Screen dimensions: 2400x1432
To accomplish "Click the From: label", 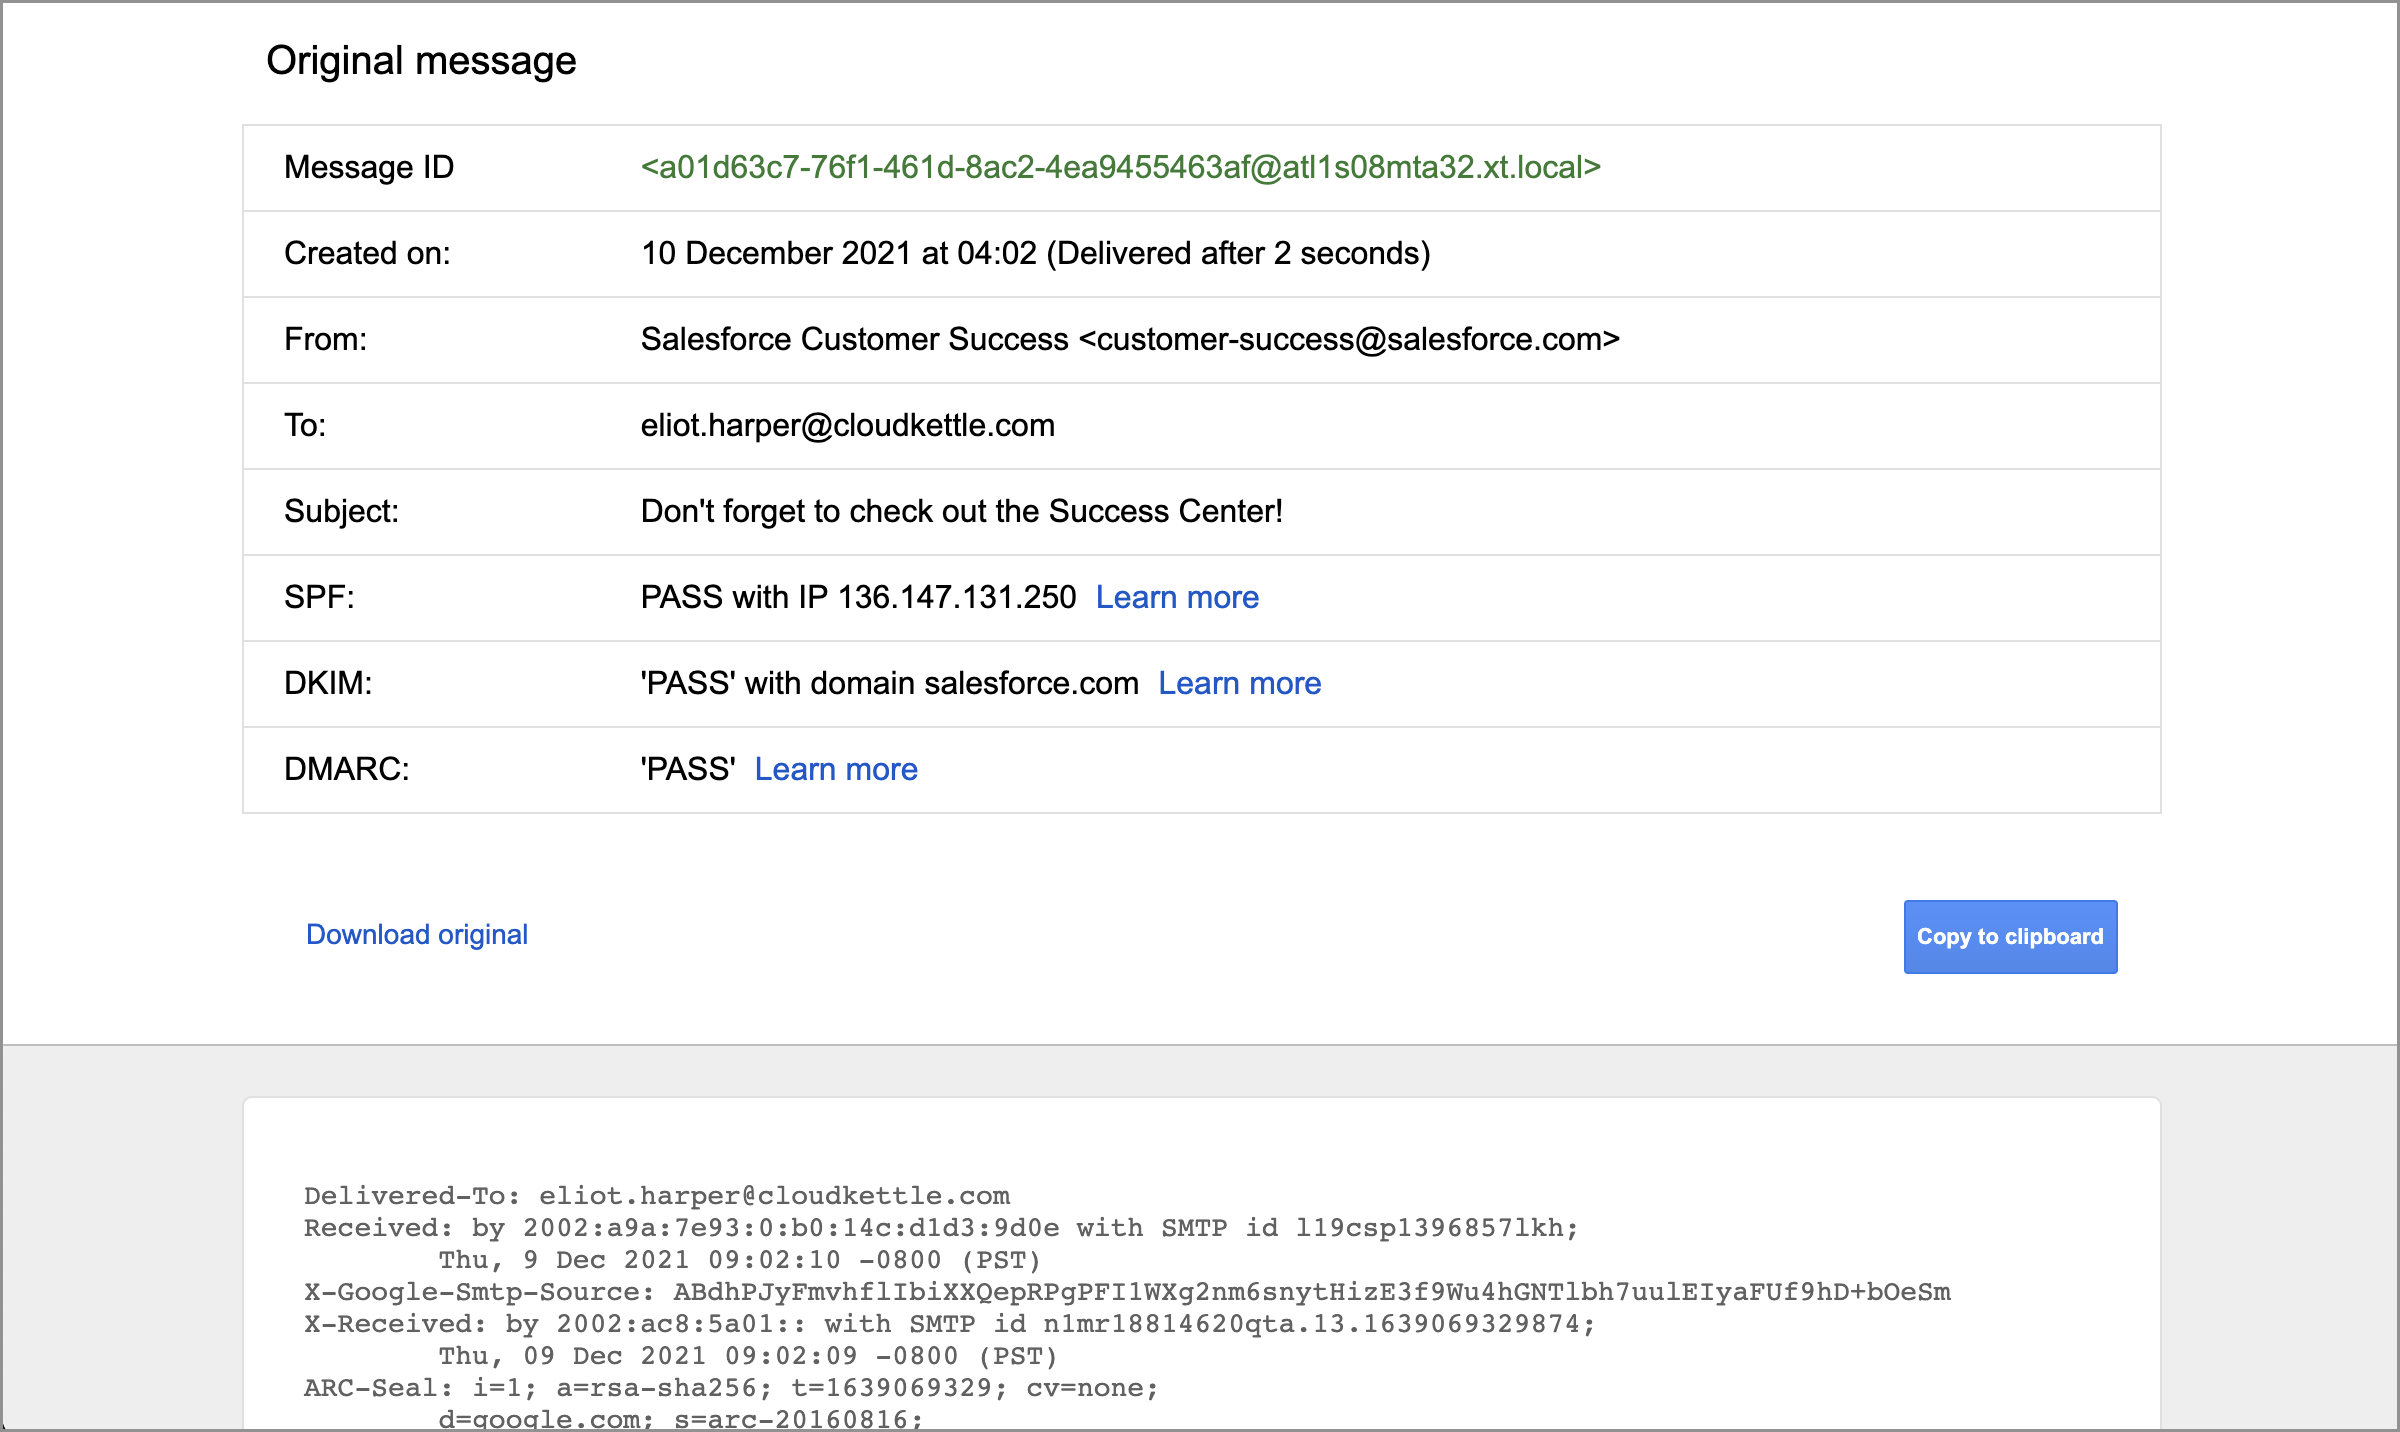I will point(326,339).
